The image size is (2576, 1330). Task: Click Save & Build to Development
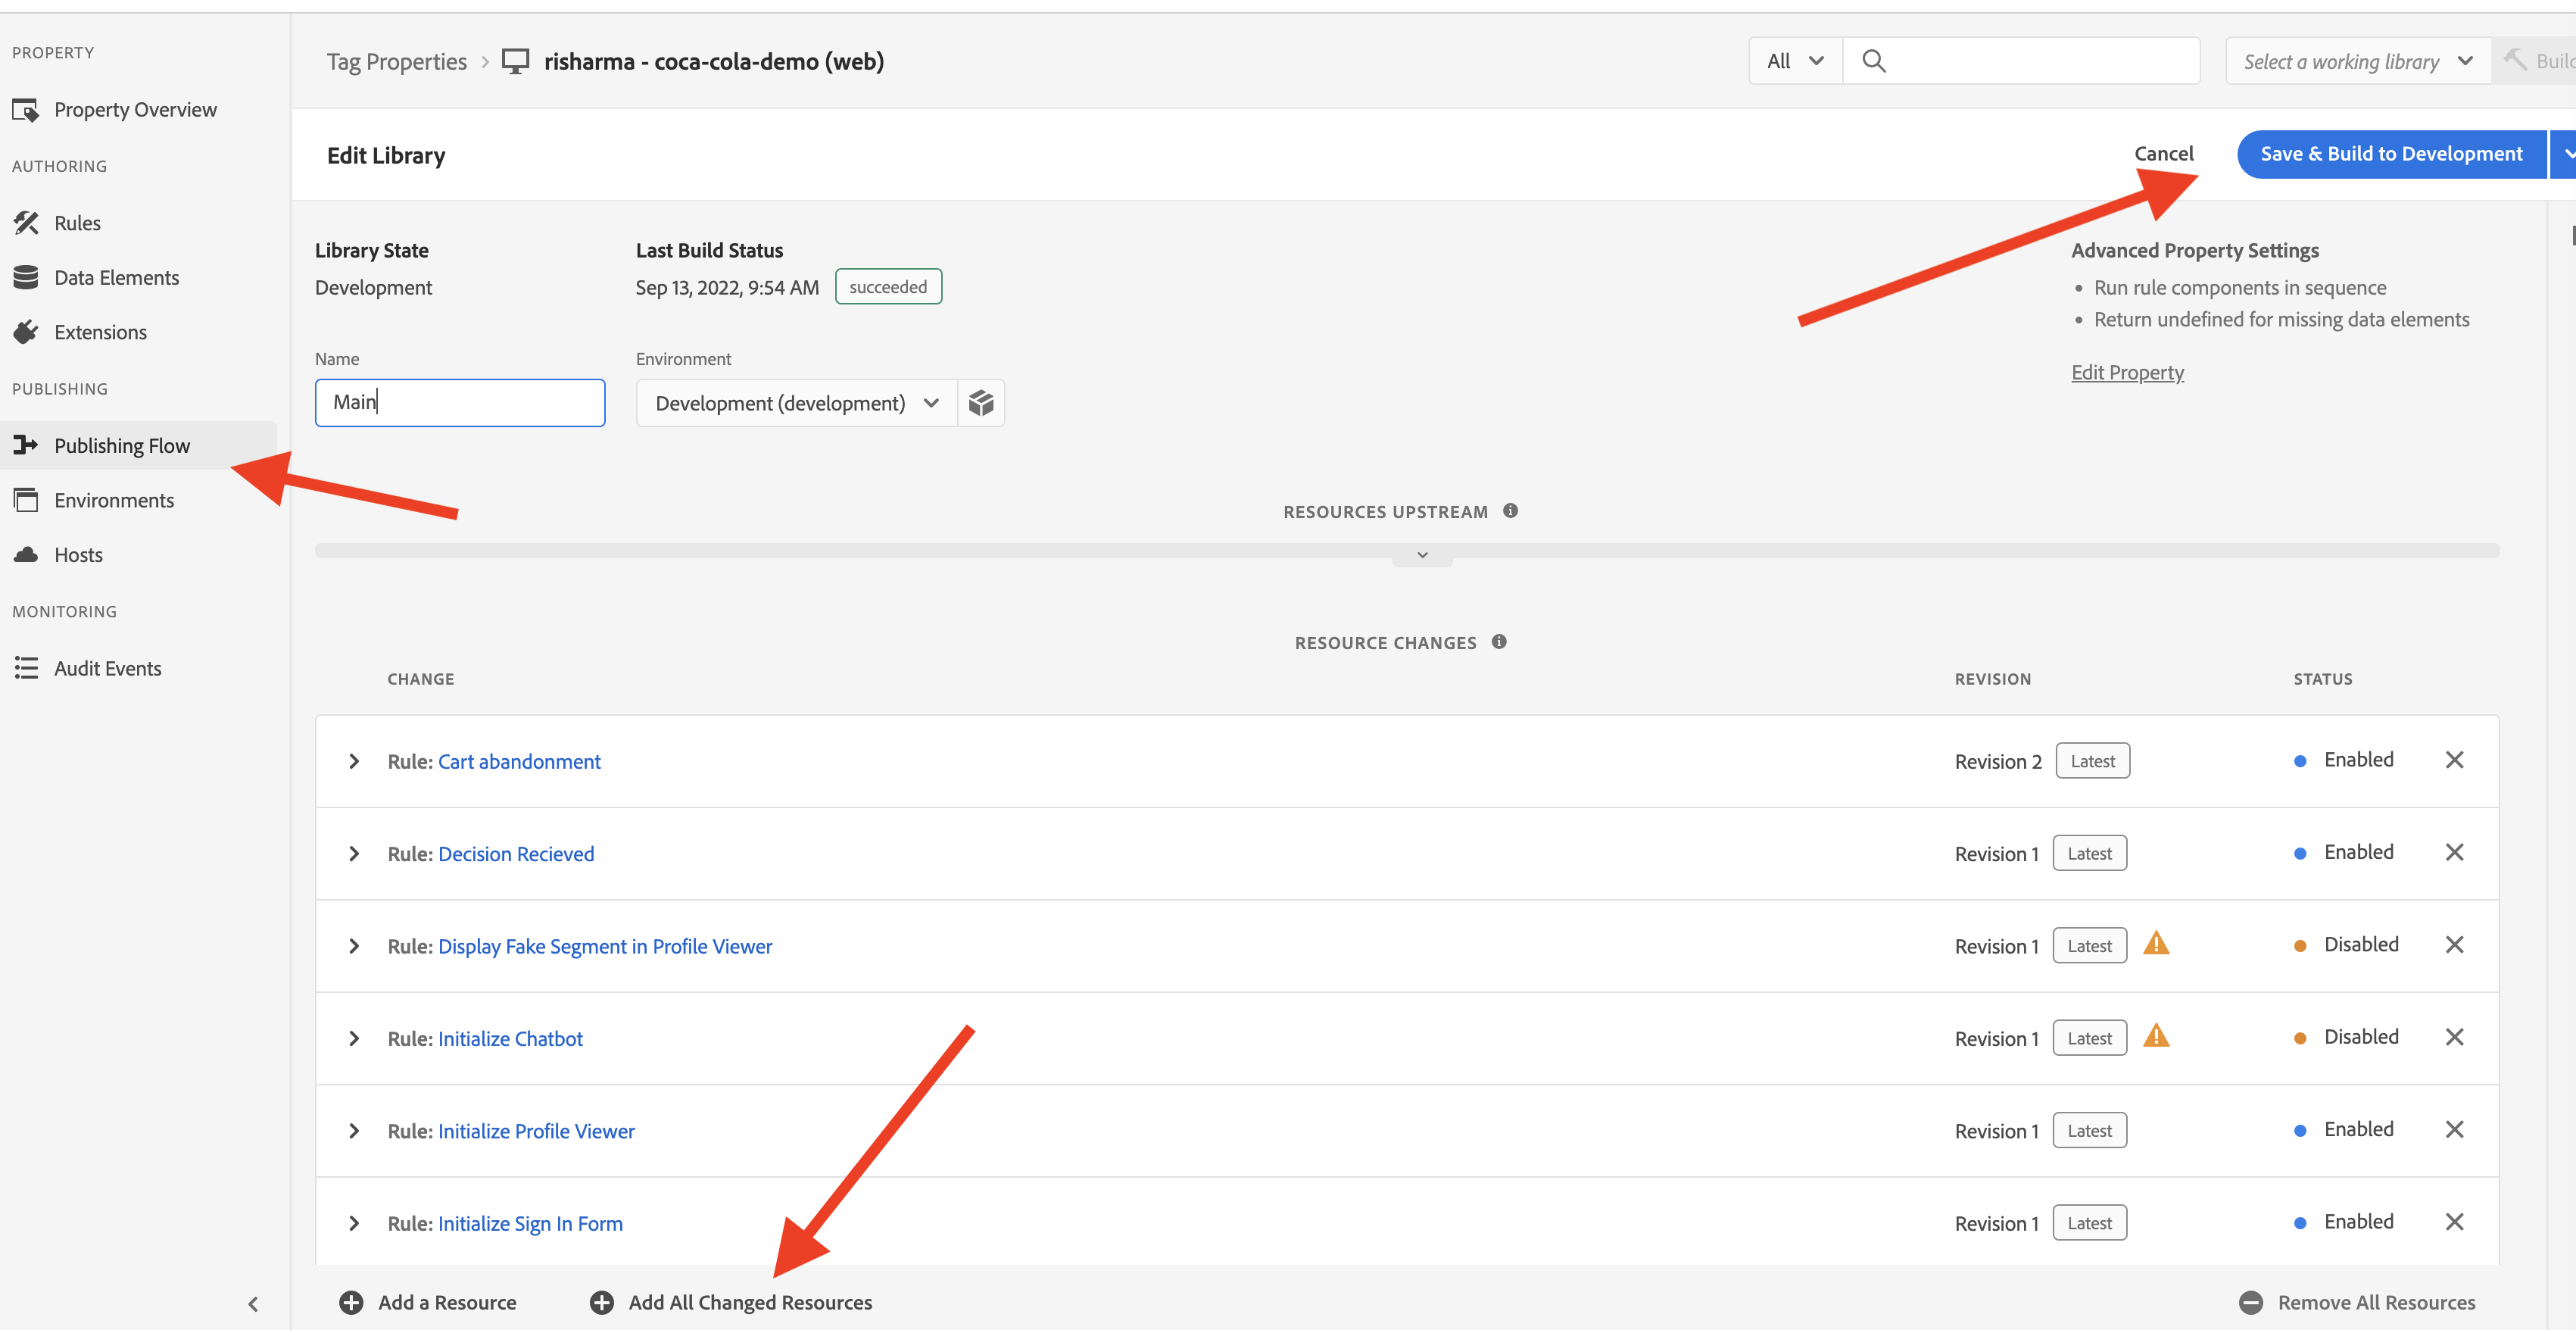coord(2391,154)
